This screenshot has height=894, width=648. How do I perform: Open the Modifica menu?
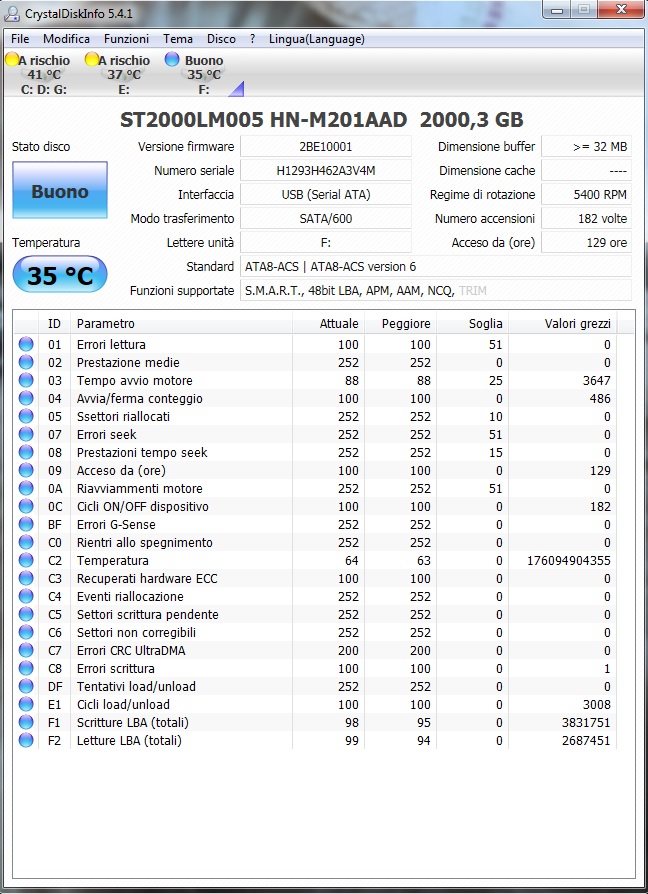(67, 39)
